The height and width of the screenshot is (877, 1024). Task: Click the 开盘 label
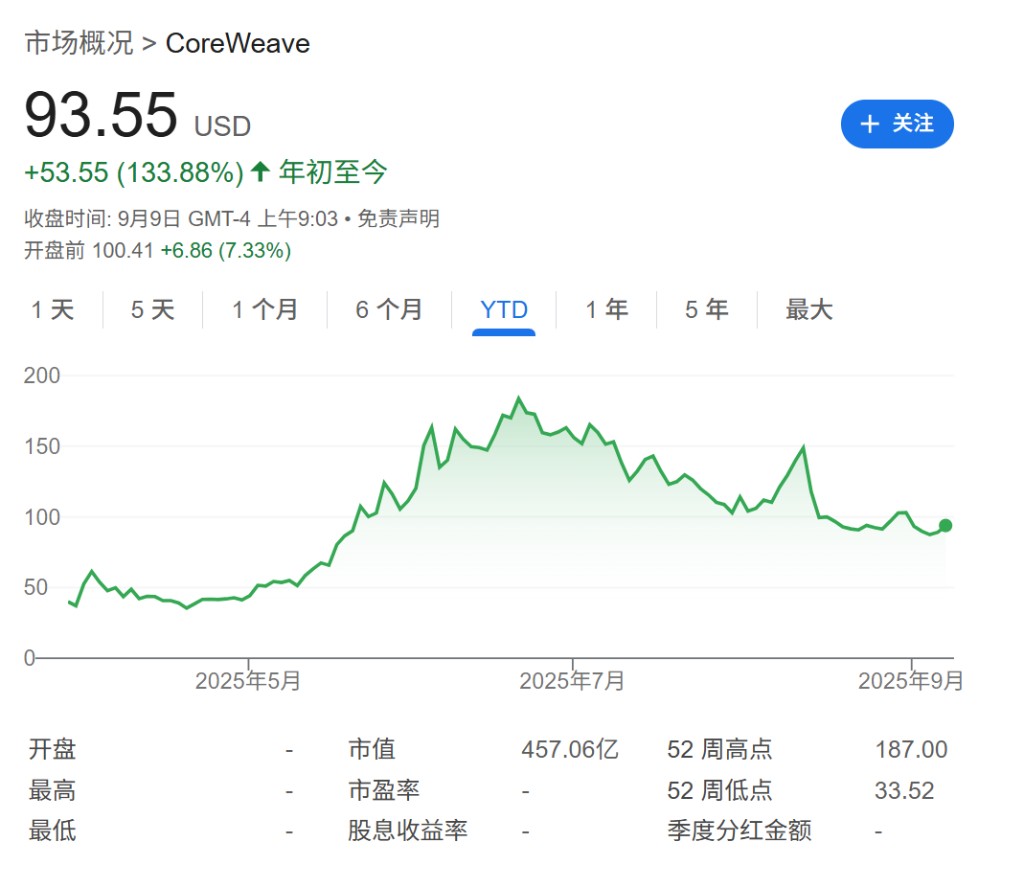click(52, 749)
